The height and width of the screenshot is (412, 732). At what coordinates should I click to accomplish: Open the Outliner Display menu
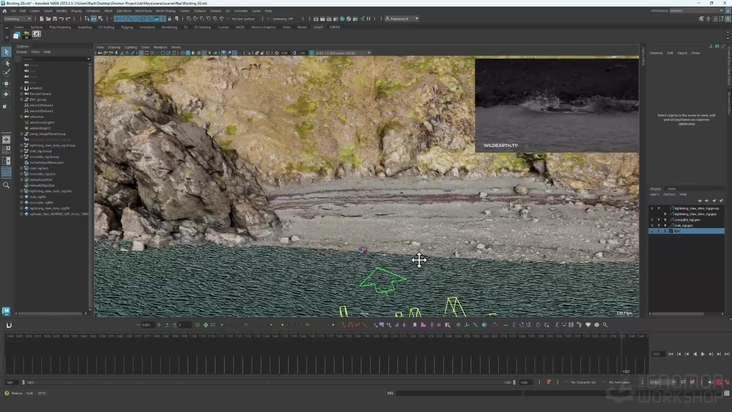(22, 52)
